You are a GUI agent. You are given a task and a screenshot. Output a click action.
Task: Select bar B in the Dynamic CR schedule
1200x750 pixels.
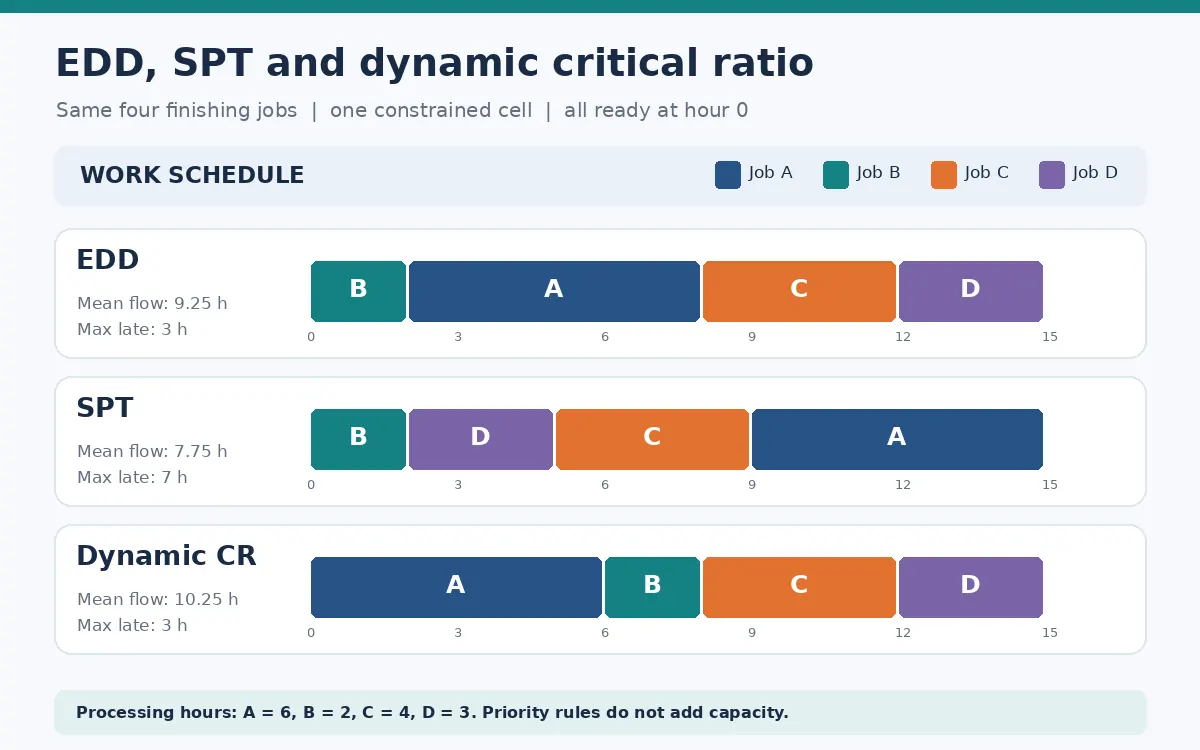point(652,587)
